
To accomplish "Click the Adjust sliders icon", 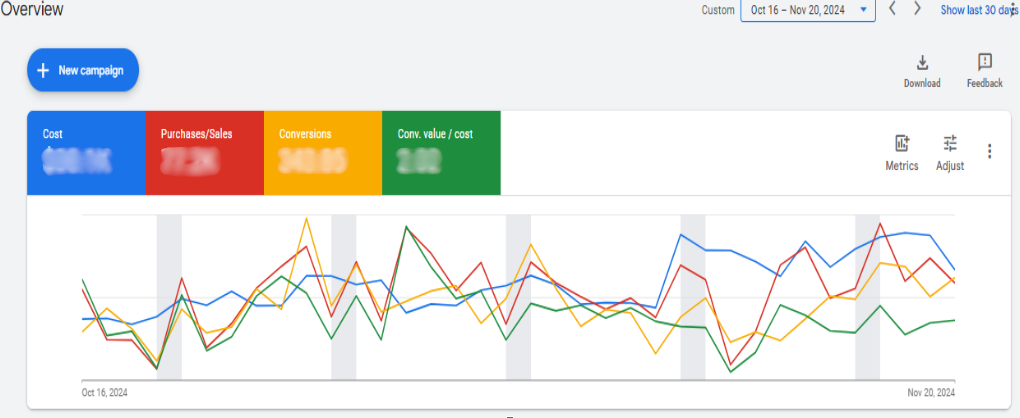I will [950, 144].
